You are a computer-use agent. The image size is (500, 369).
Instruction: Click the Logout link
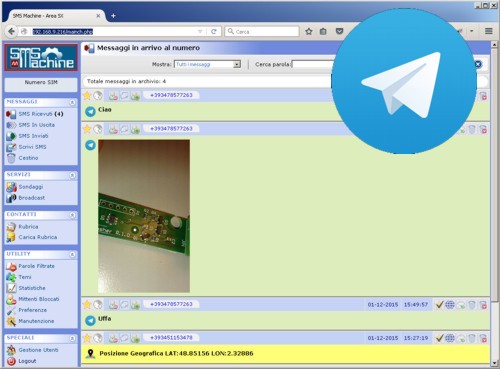click(x=27, y=361)
